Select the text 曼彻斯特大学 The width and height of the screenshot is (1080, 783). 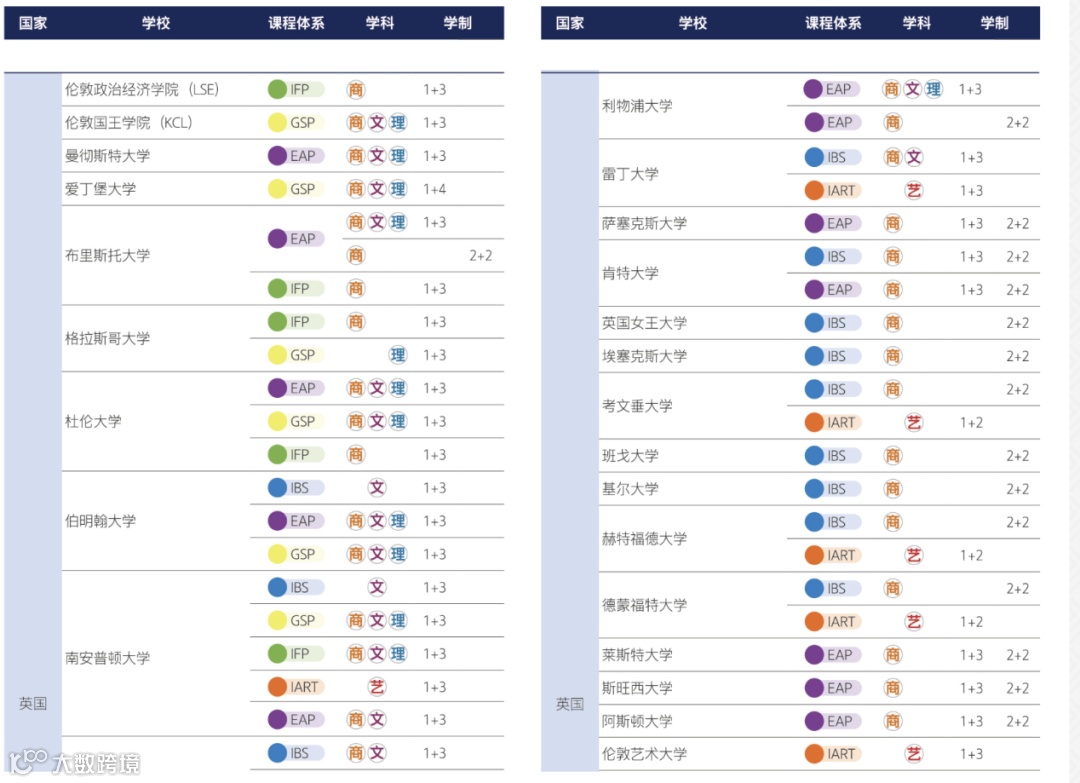click(107, 156)
